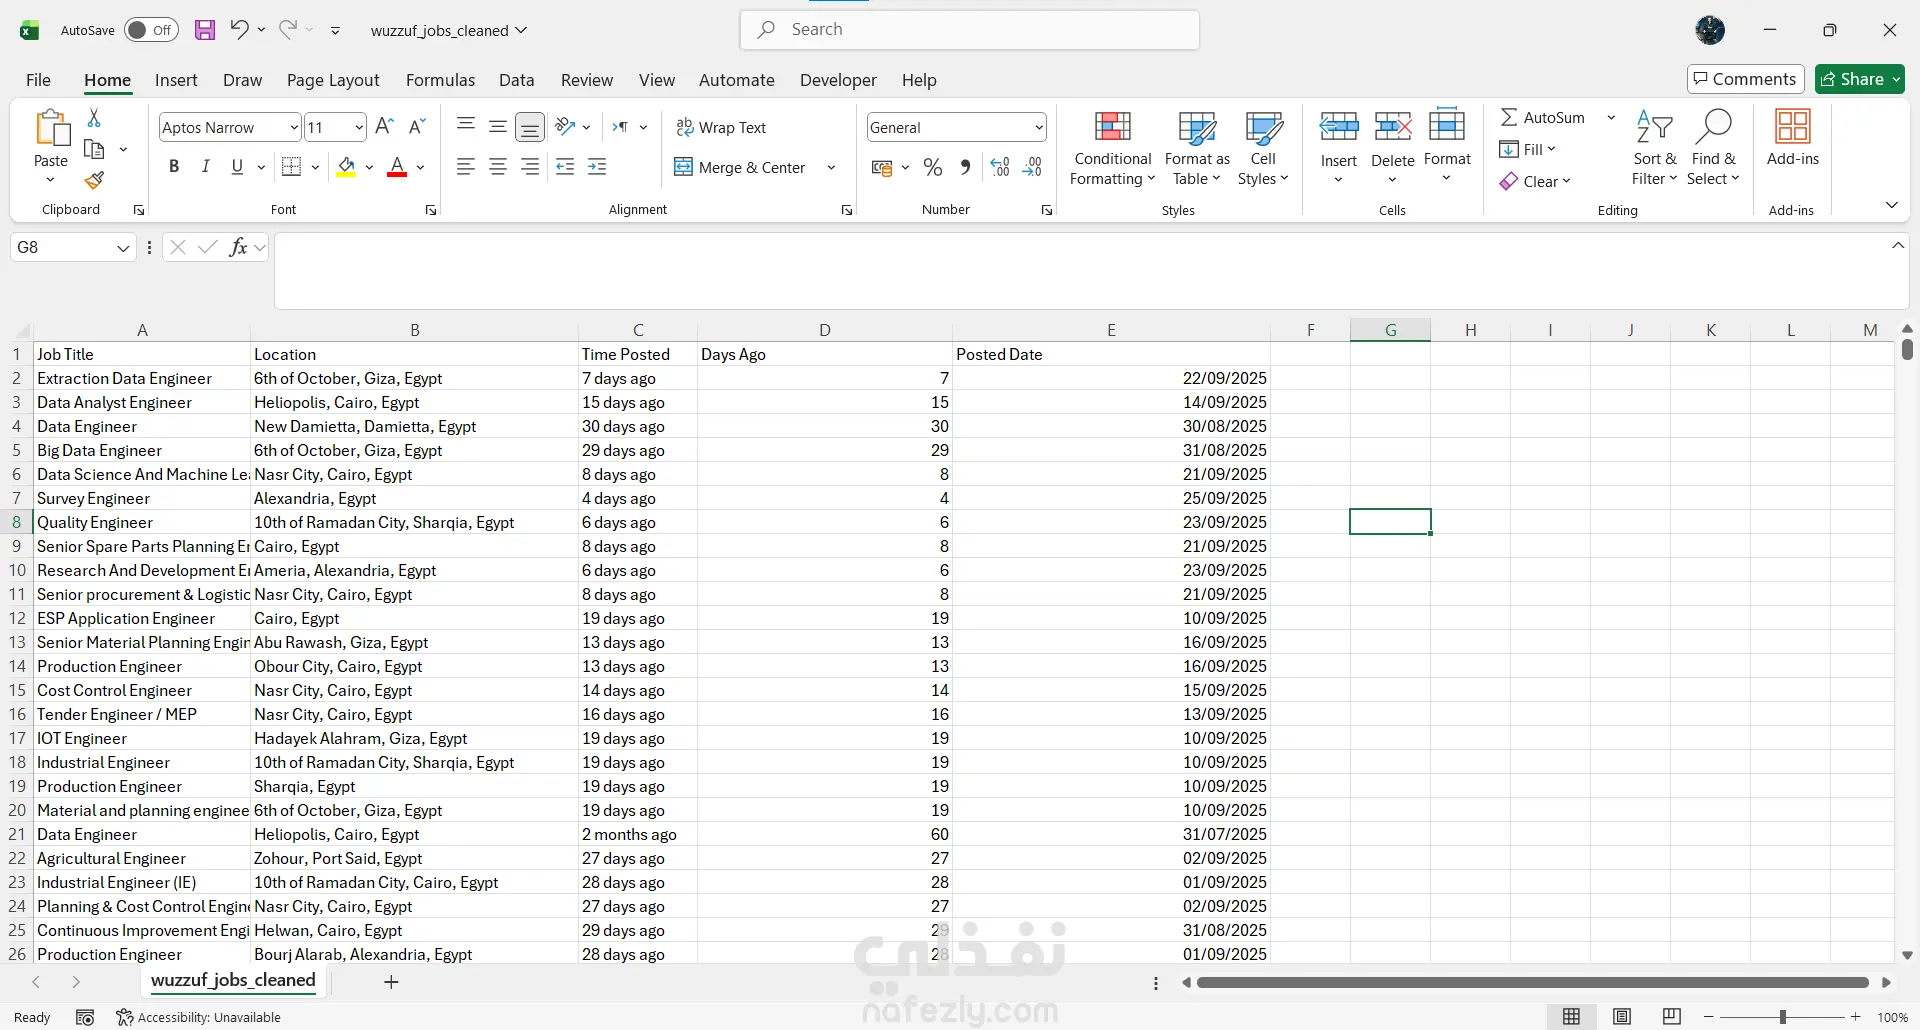Open the Formulas ribbon tab

[x=440, y=80]
